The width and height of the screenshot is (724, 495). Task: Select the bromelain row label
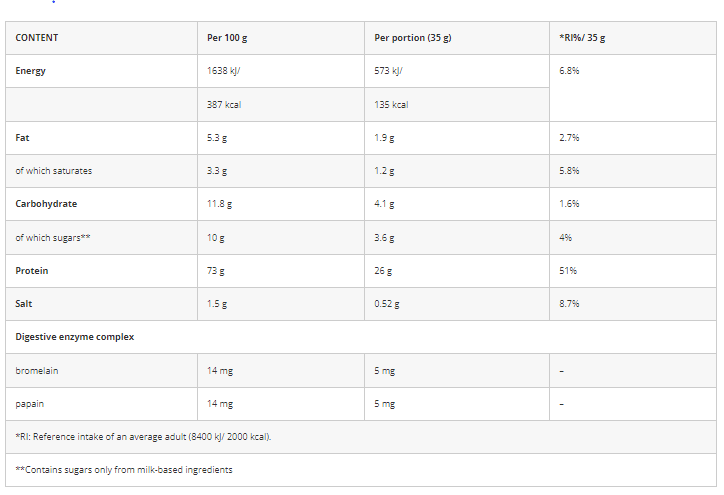pos(36,371)
